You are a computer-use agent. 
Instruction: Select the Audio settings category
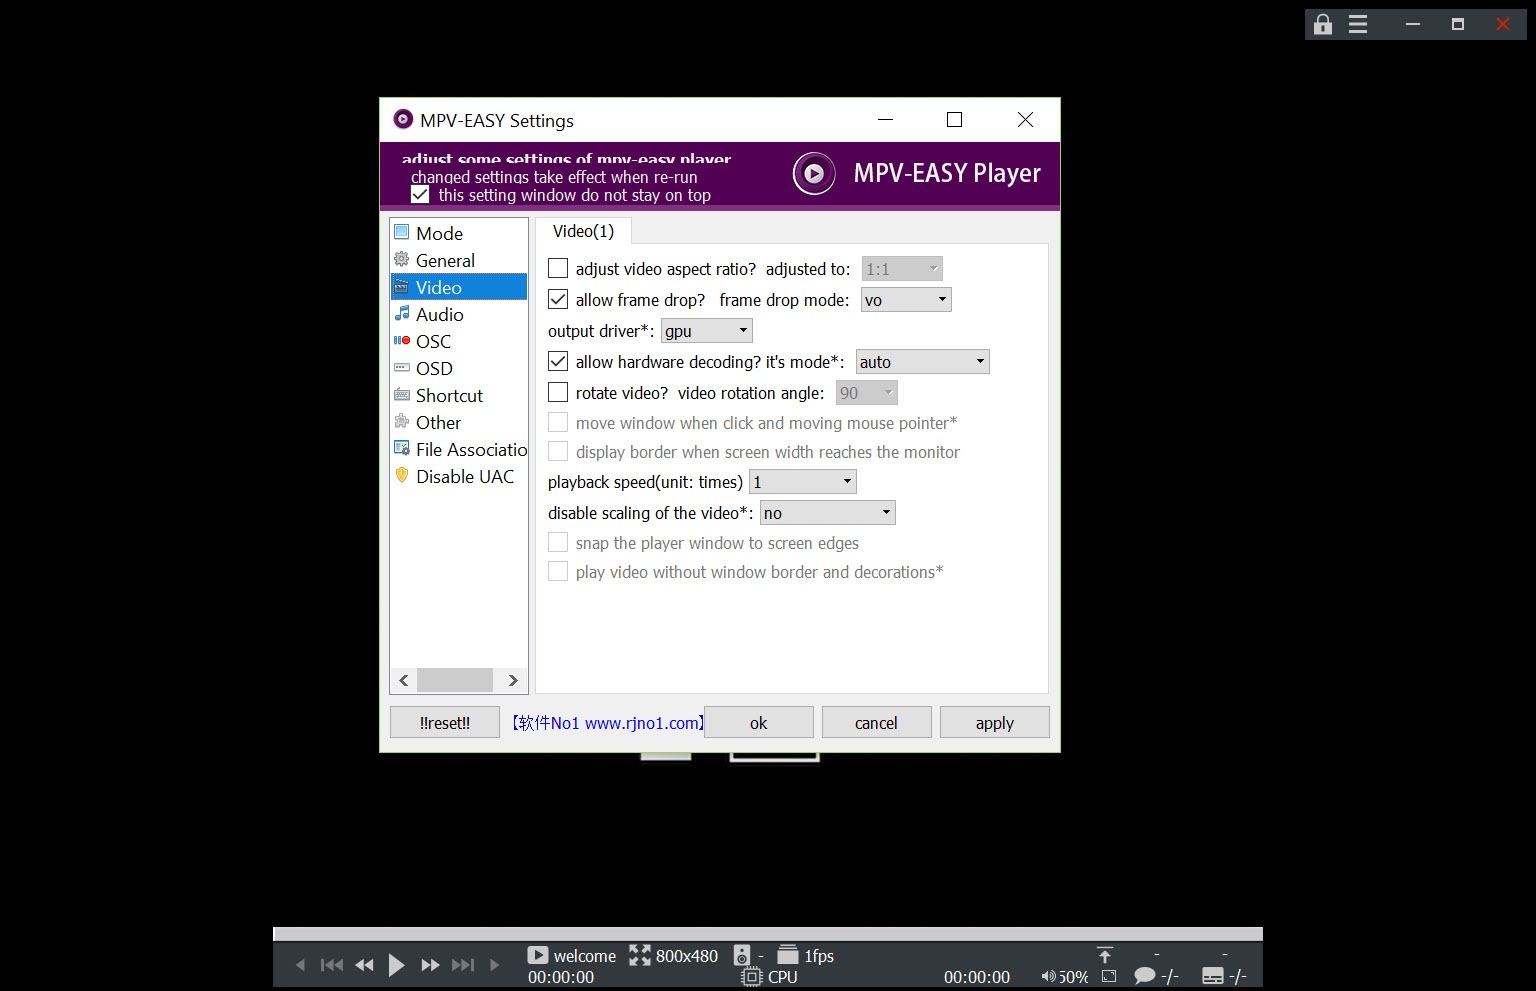(440, 314)
